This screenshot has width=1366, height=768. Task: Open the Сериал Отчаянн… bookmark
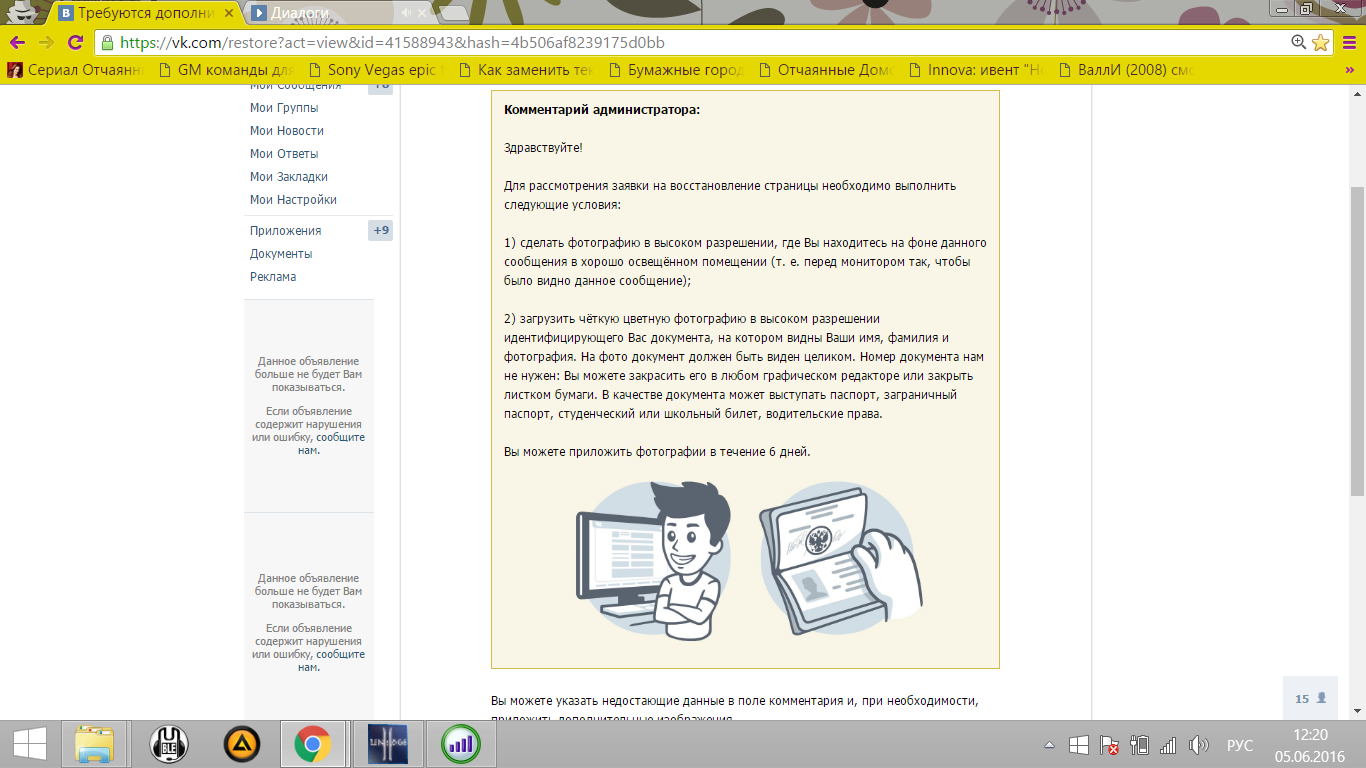point(76,70)
